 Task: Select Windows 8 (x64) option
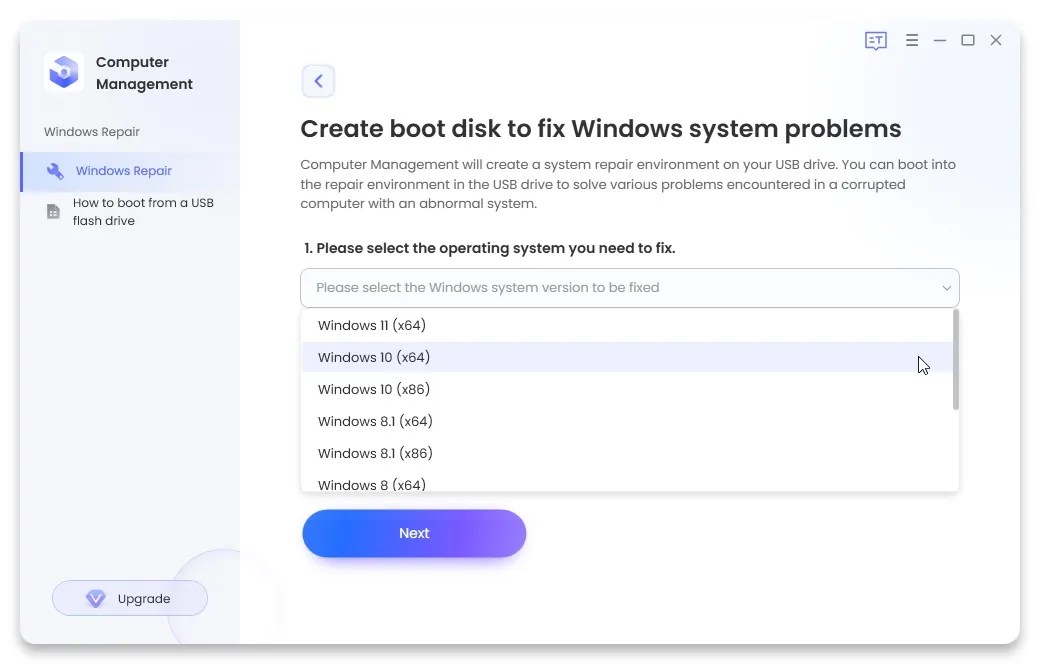(371, 484)
